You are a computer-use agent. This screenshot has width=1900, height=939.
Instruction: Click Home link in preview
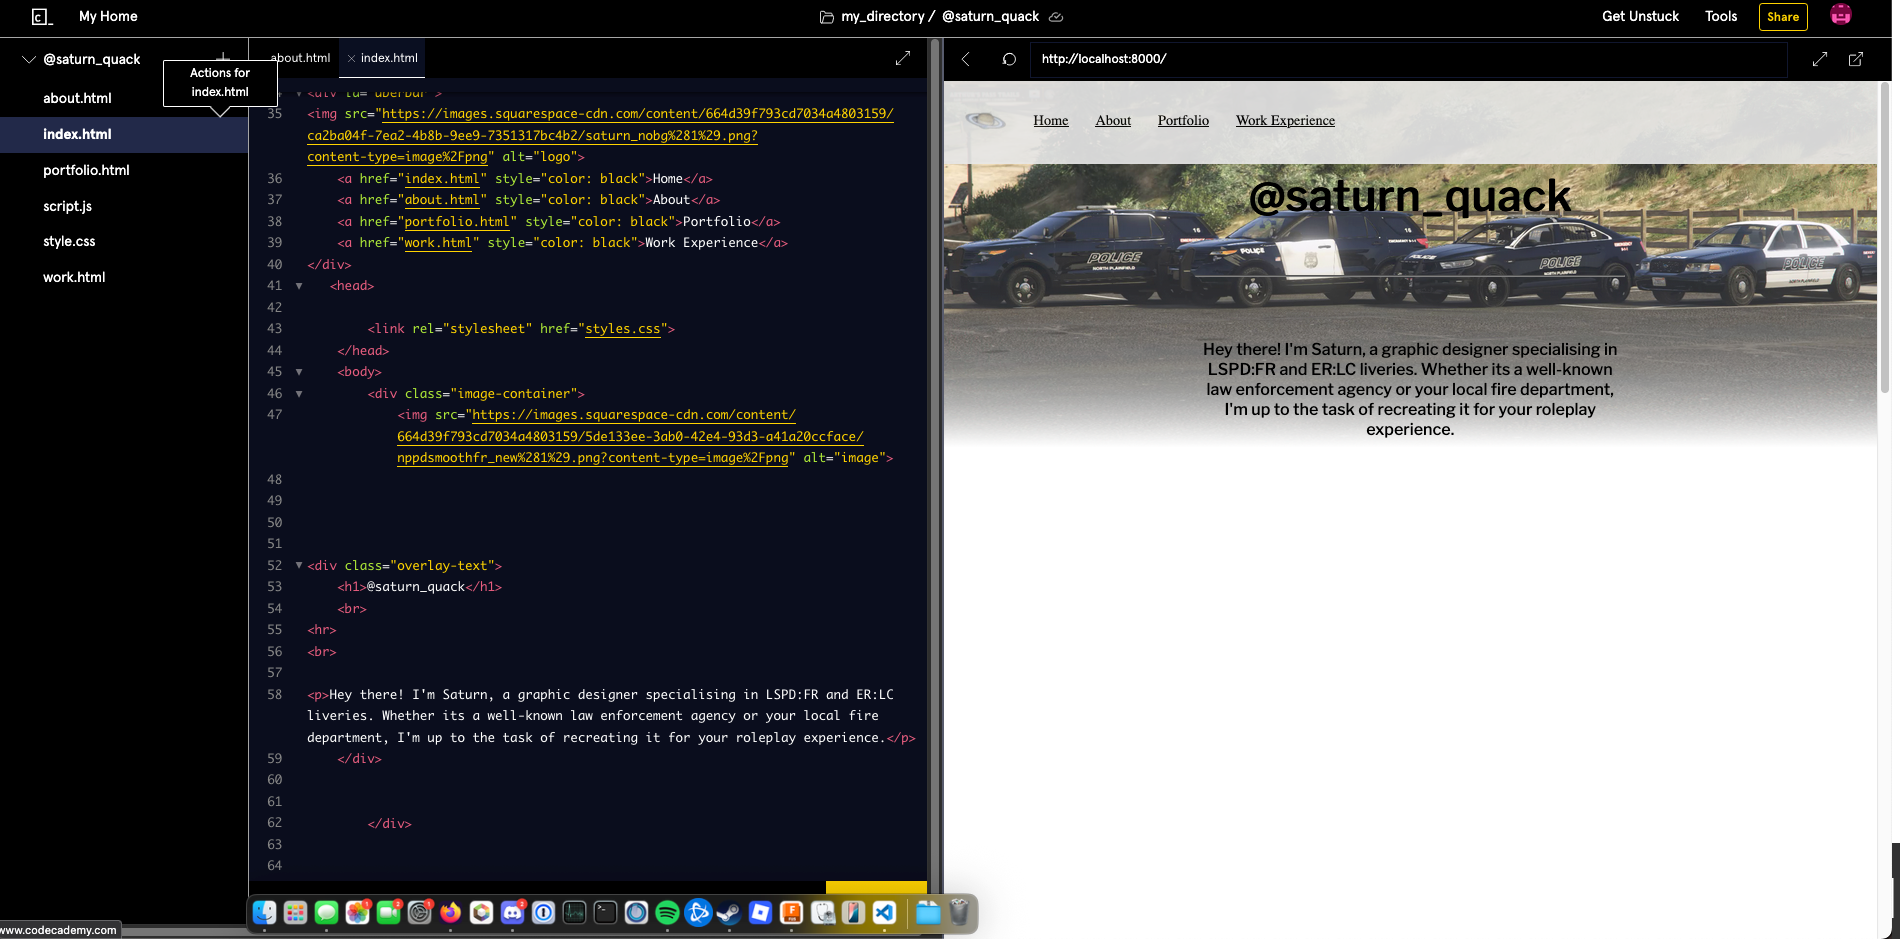point(1051,120)
